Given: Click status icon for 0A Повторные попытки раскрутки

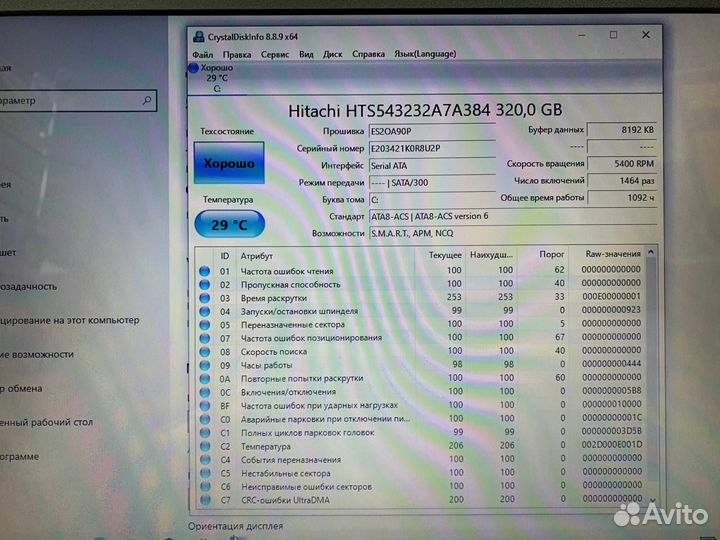Looking at the screenshot, I should (204, 379).
